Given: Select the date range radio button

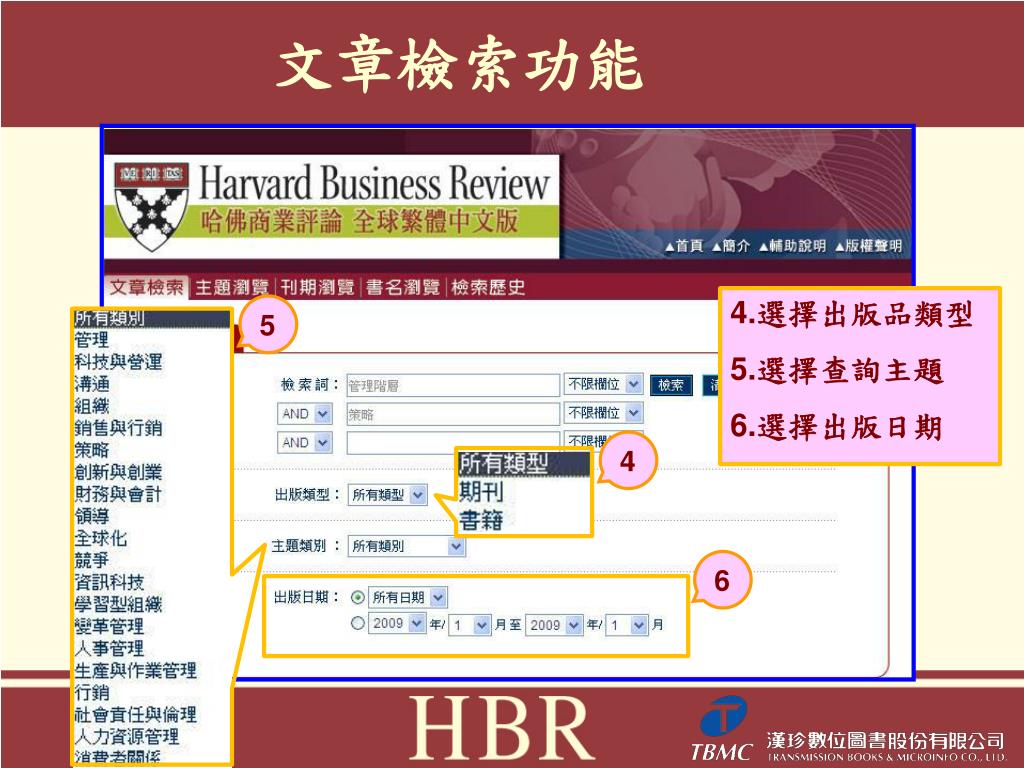Looking at the screenshot, I should tap(358, 623).
